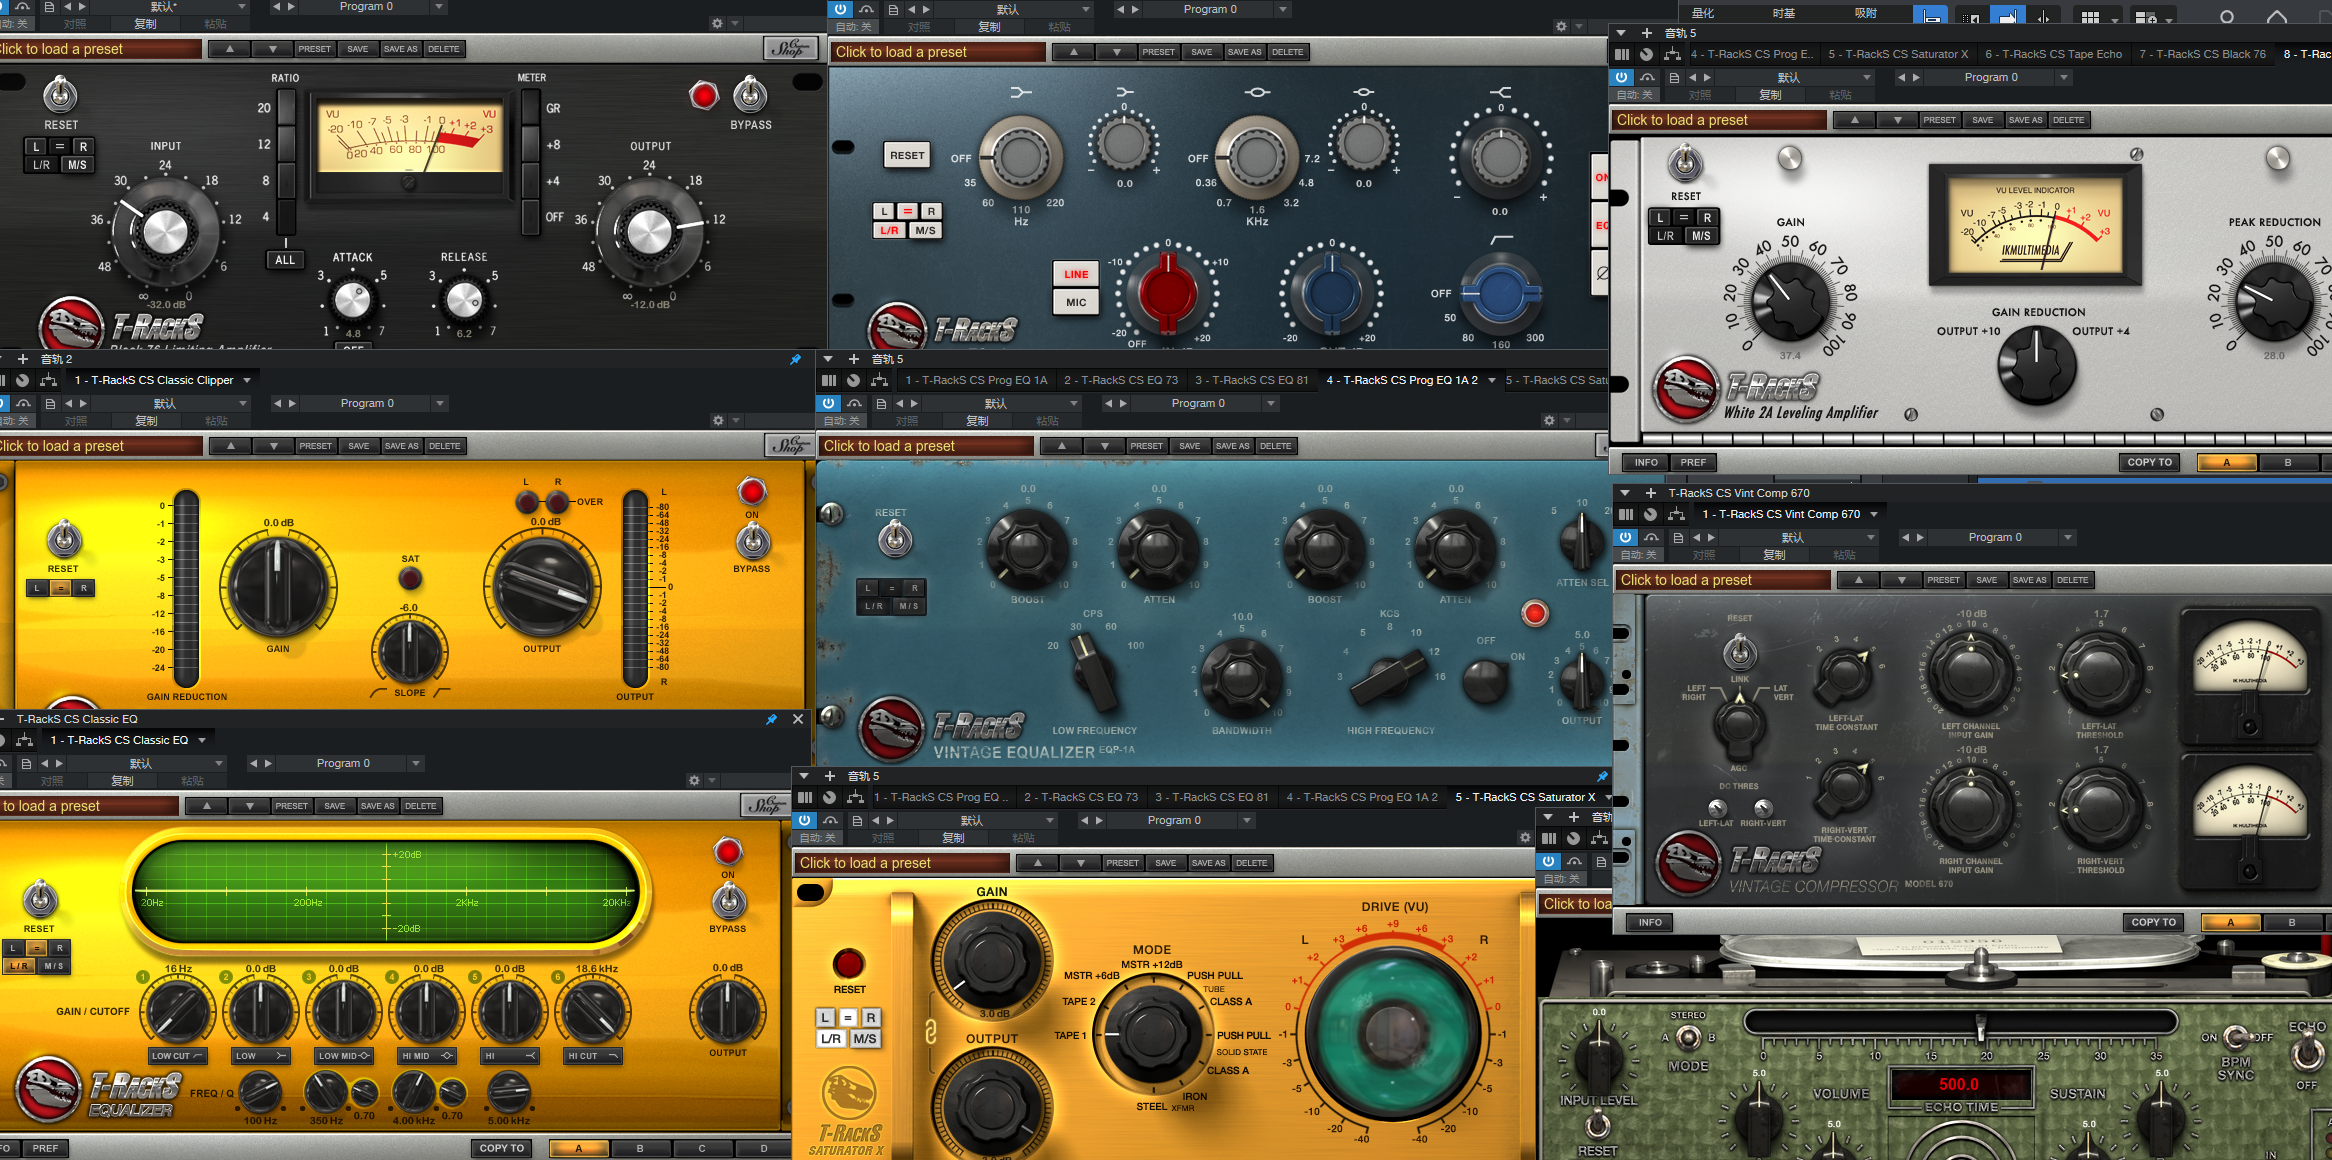The height and width of the screenshot is (1160, 2332).
Task: Click the RESET button on the EQ 73
Action: (907, 155)
